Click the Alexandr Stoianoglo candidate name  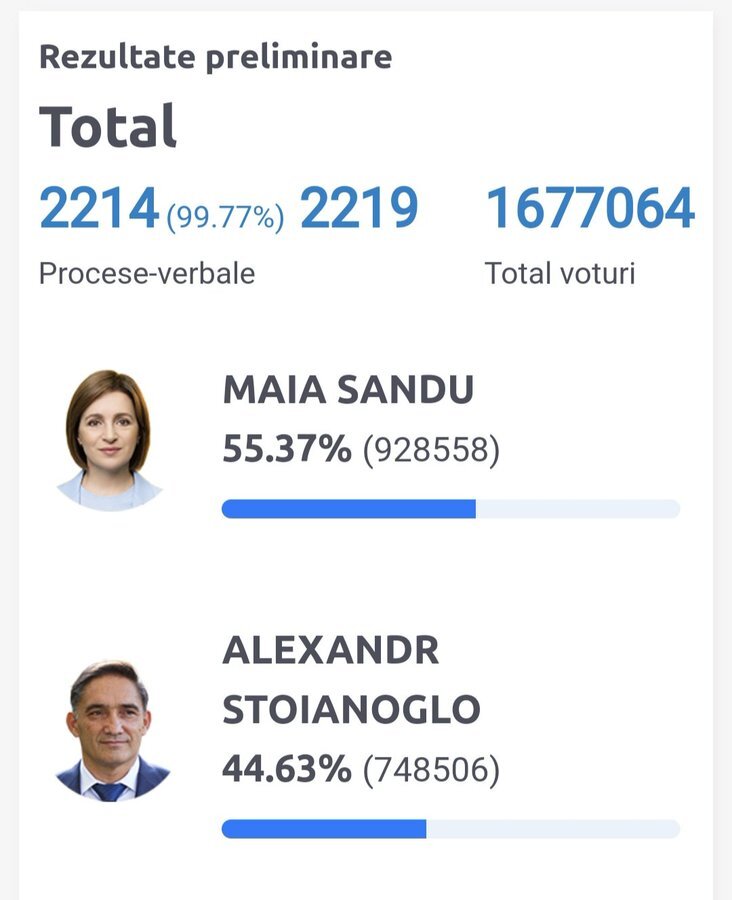coord(351,680)
